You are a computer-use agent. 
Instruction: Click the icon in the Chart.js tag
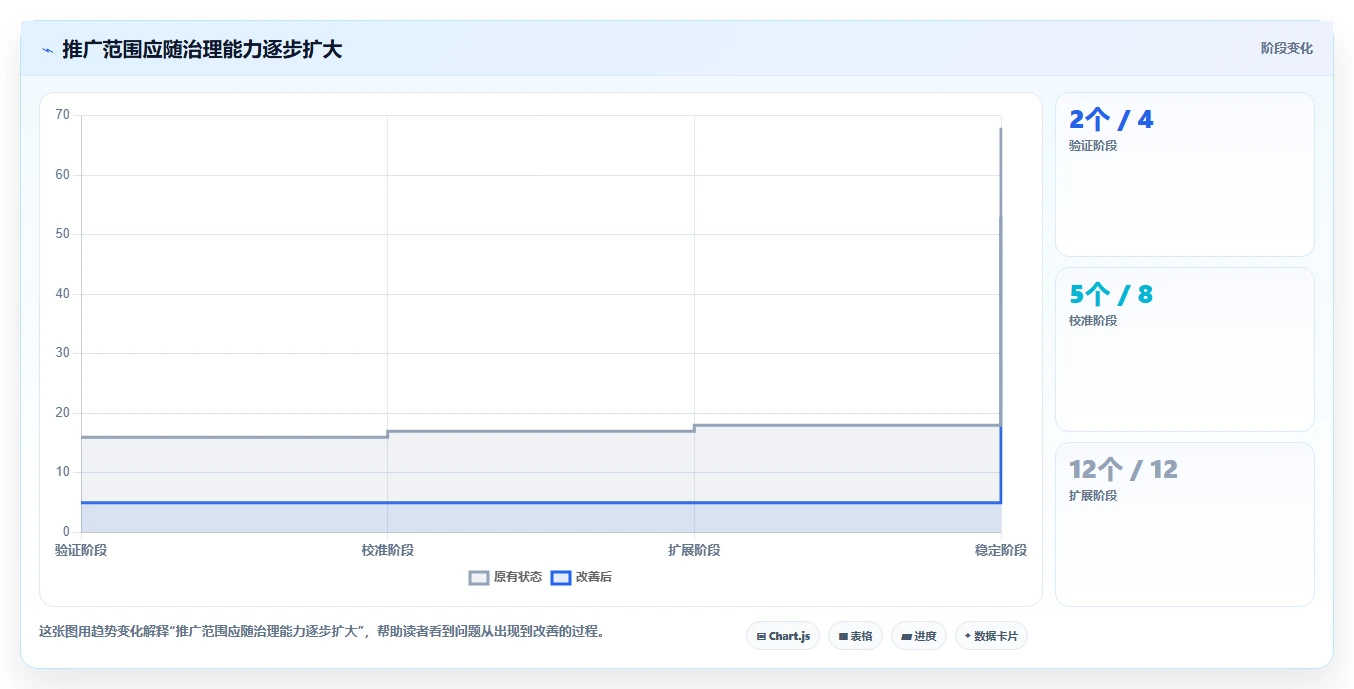coord(761,636)
